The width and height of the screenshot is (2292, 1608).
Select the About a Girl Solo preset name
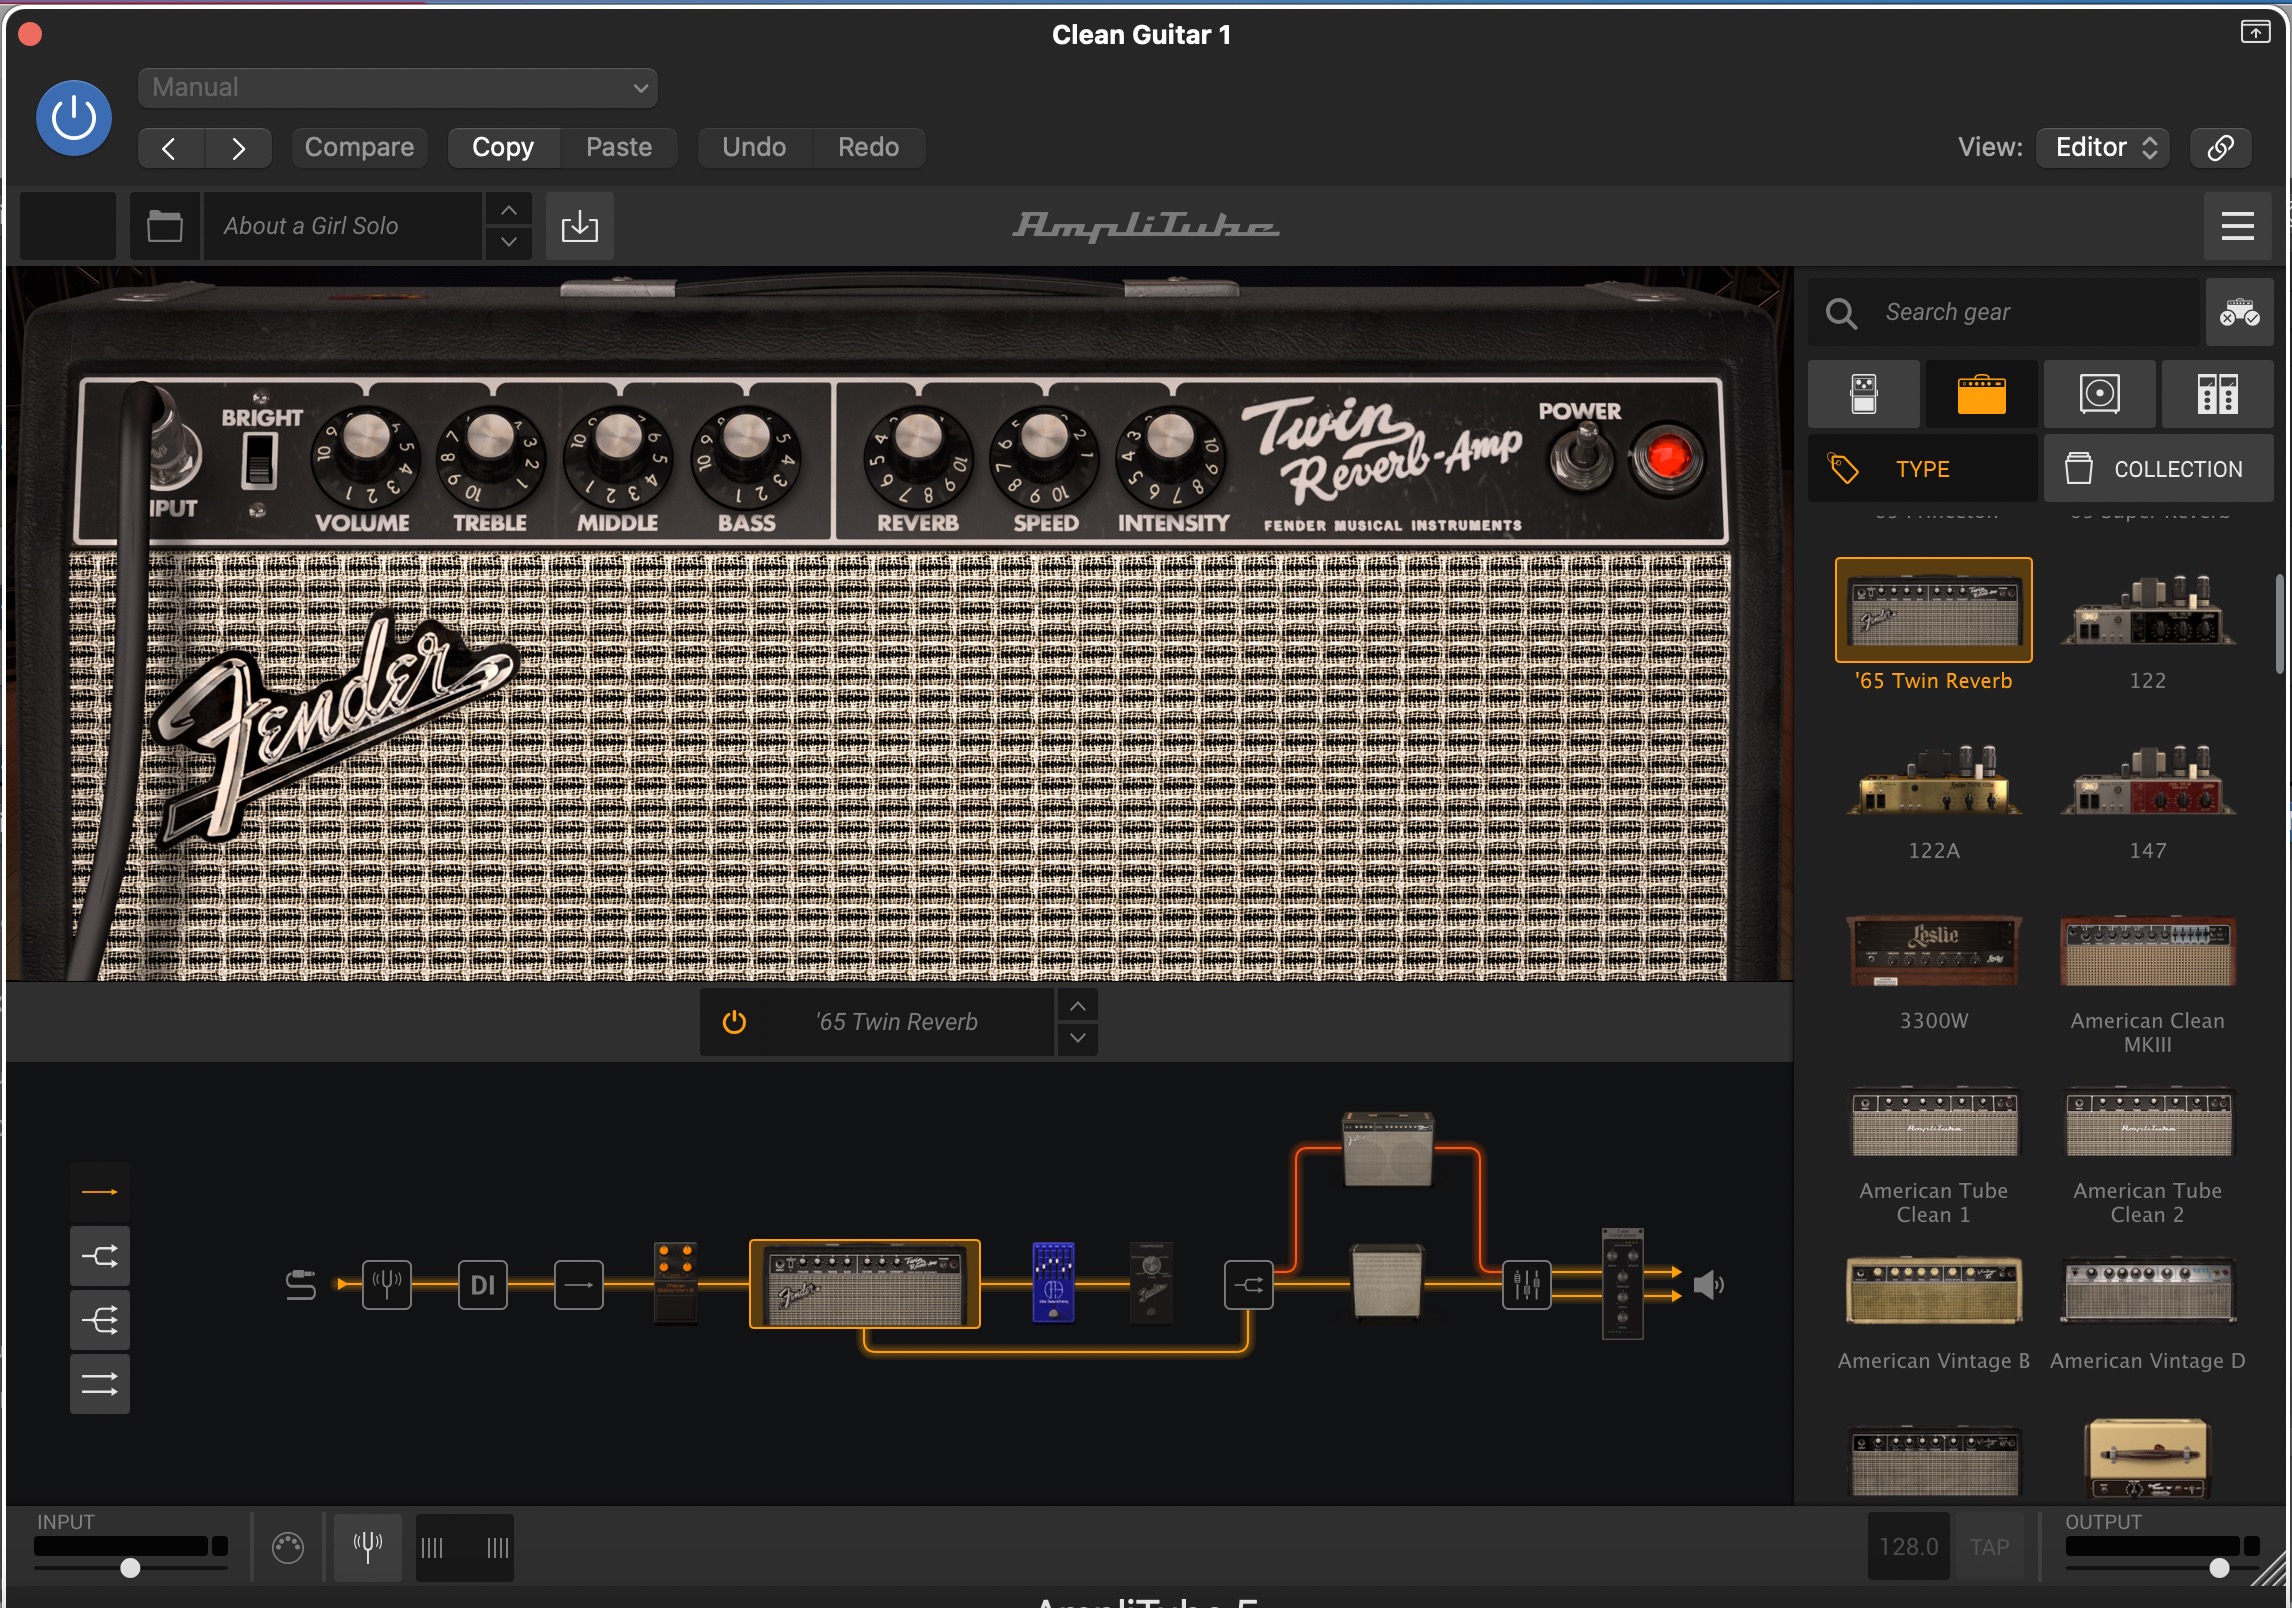[x=343, y=226]
